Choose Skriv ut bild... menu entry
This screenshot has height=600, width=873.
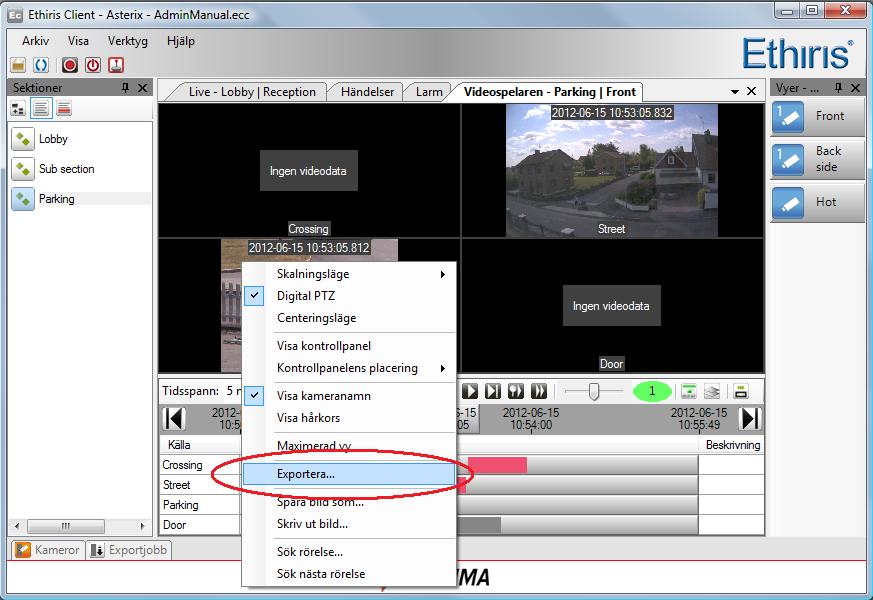[349, 524]
